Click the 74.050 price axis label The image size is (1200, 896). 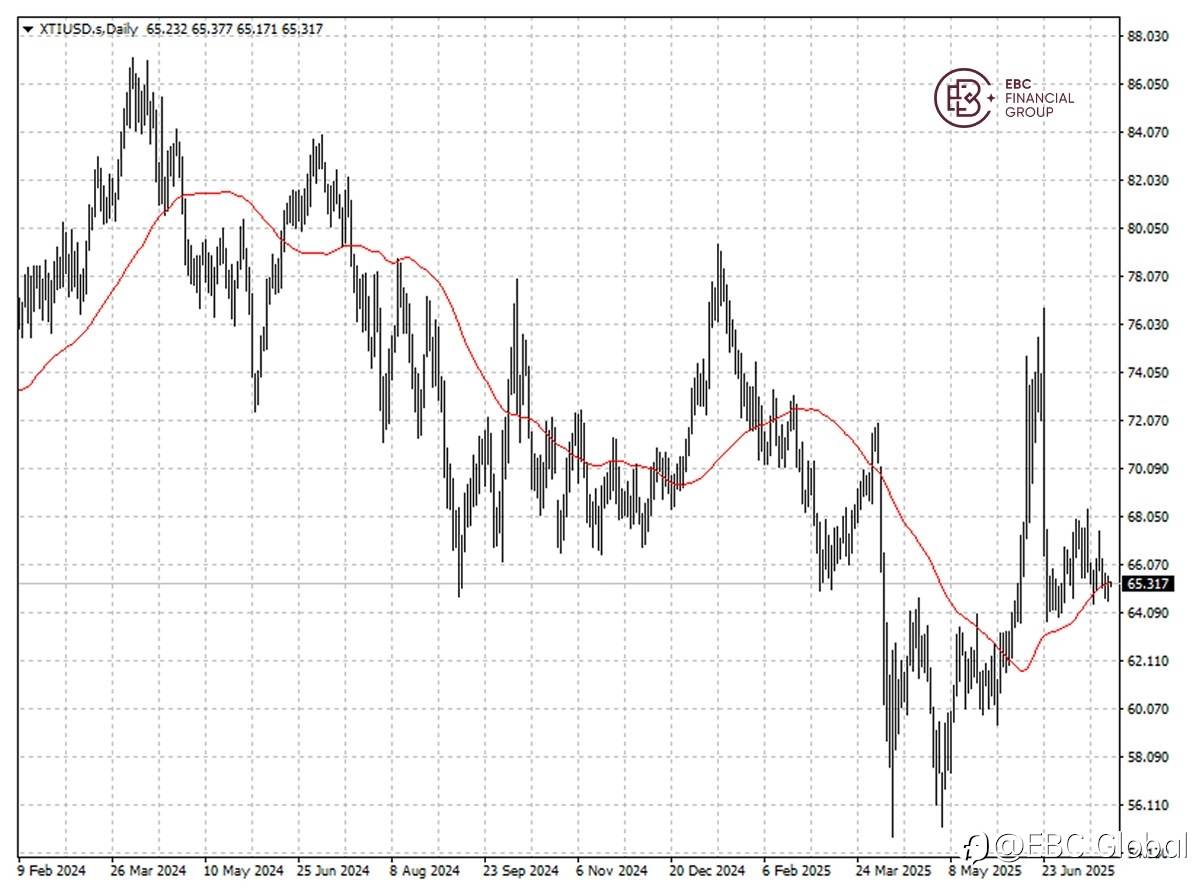tap(1148, 372)
